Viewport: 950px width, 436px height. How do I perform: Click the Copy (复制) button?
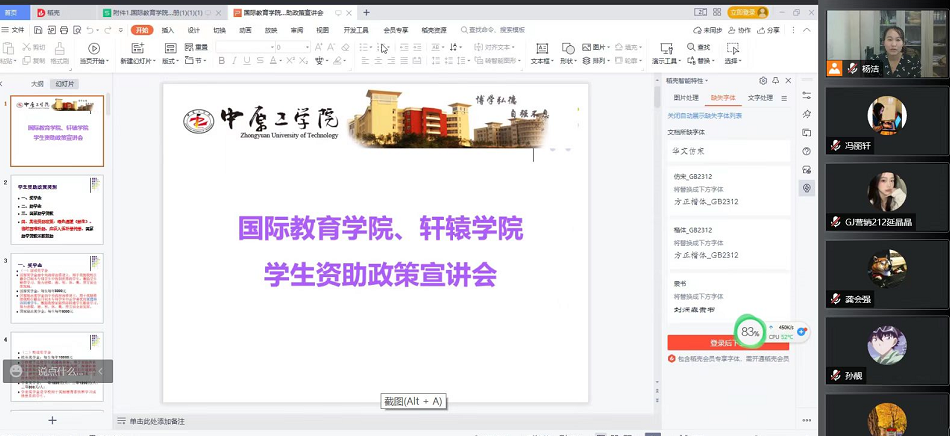34,61
